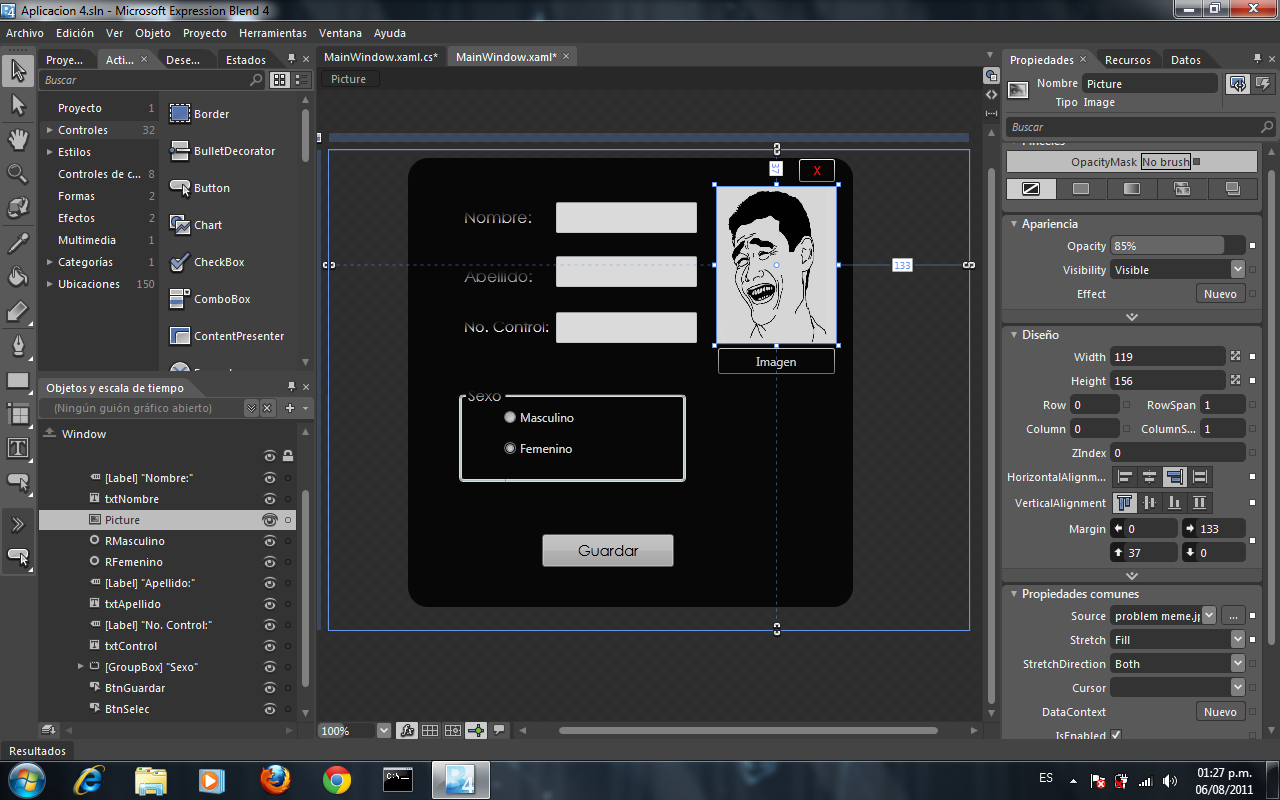The image size is (1280, 800).
Task: Open the Assets chevron in toolbar
Action: point(18,525)
